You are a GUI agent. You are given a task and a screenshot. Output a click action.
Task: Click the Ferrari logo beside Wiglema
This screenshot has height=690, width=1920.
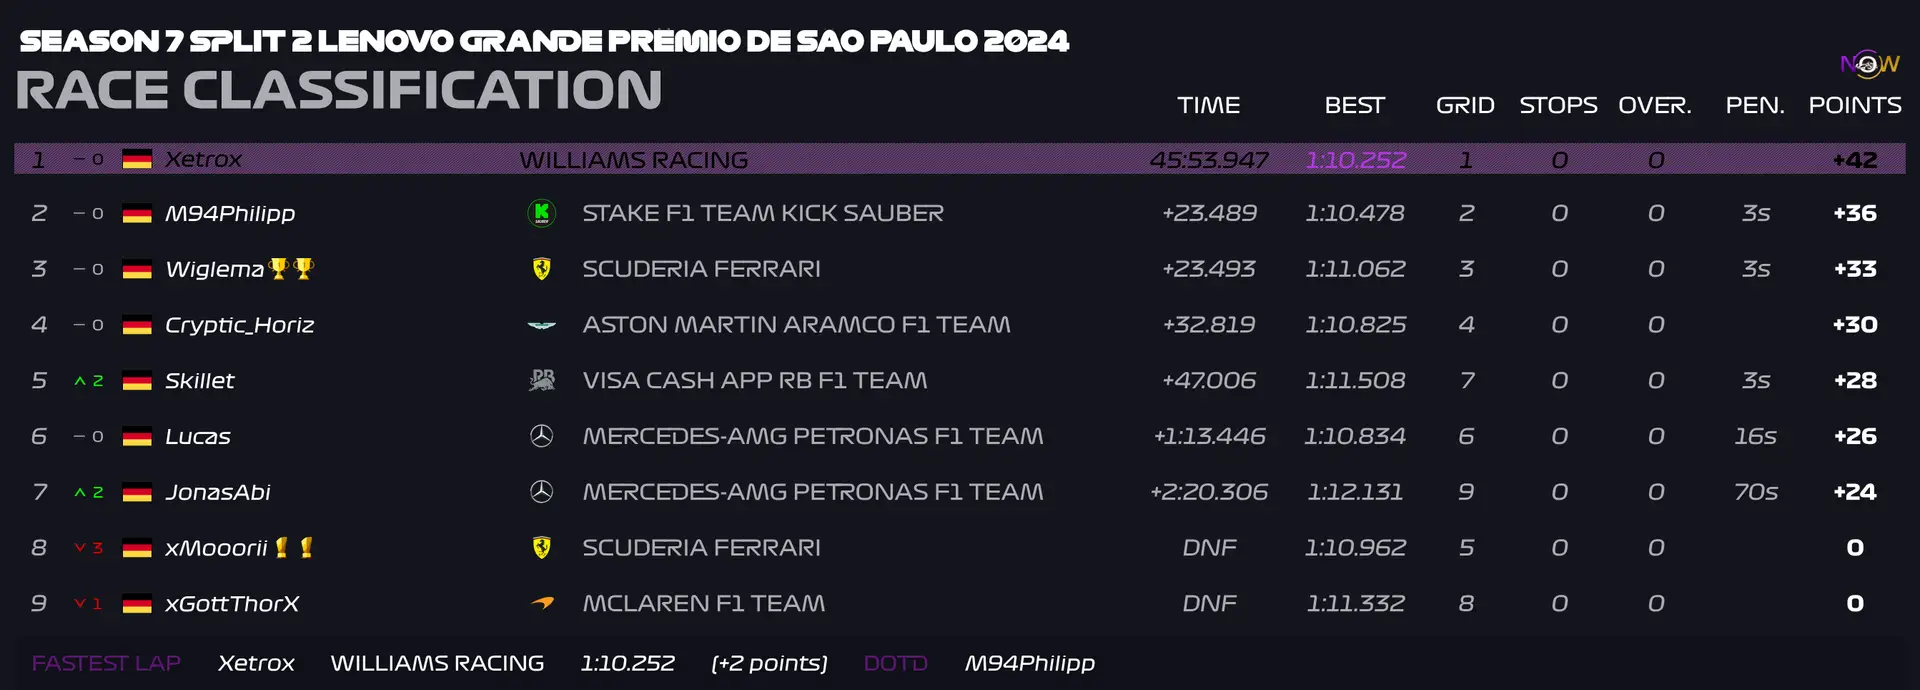(542, 269)
